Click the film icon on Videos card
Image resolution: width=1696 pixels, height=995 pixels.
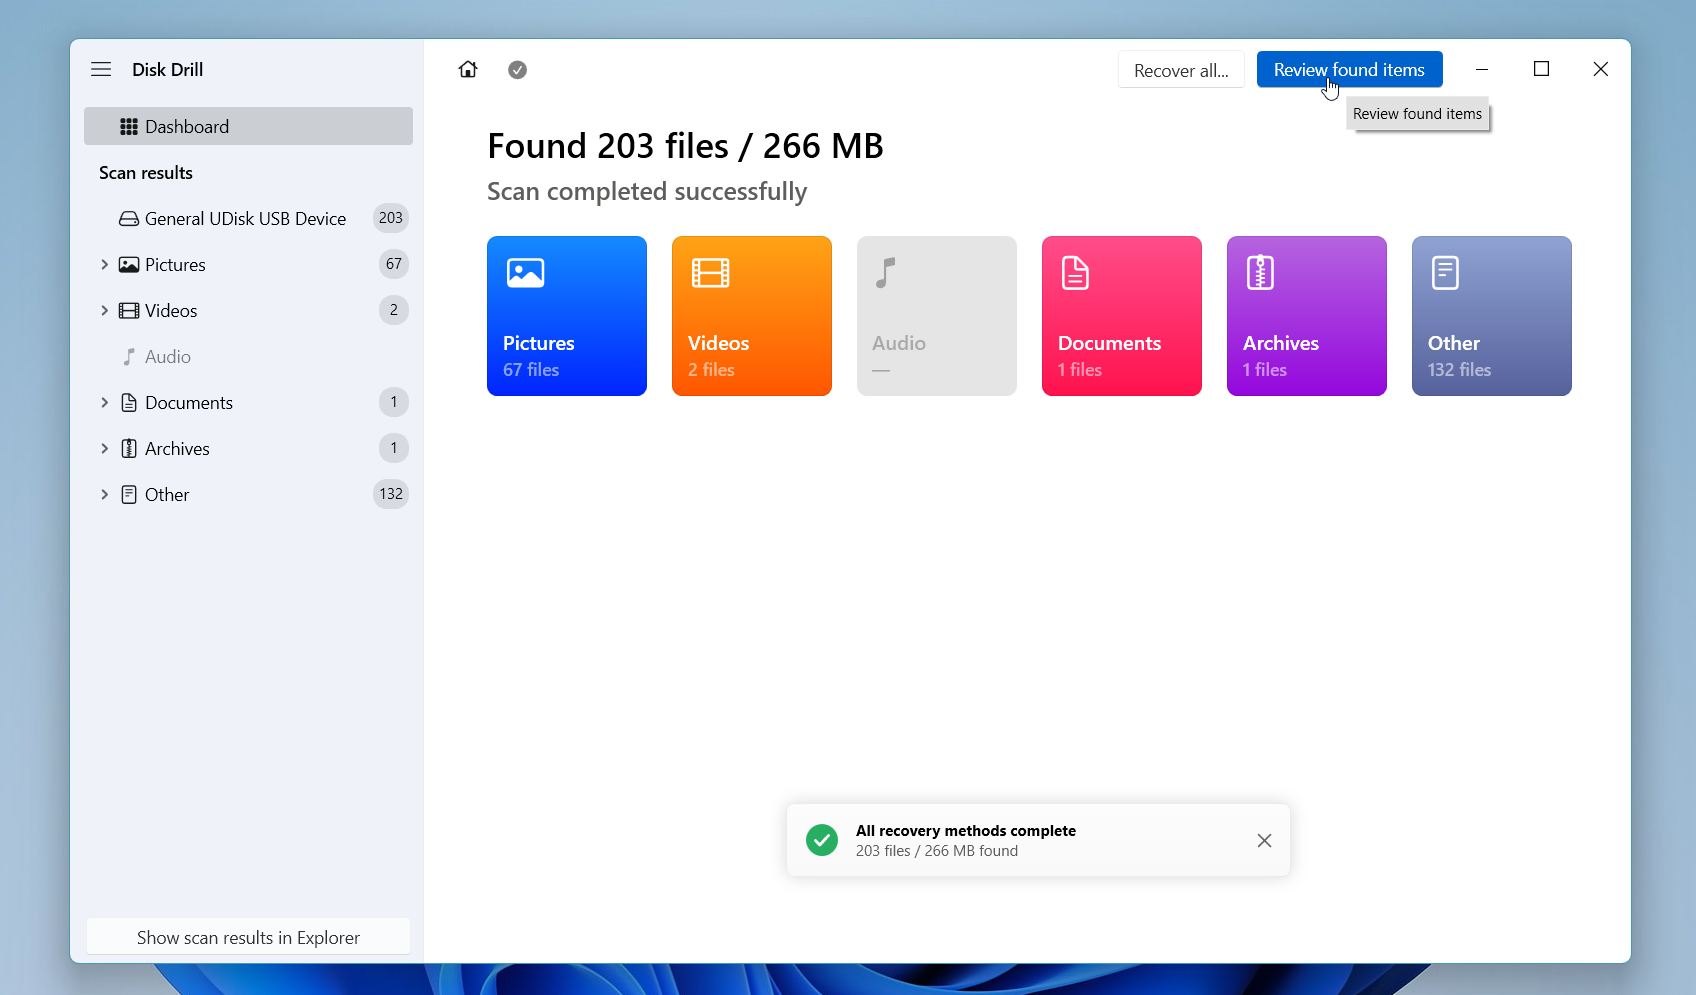(x=710, y=272)
